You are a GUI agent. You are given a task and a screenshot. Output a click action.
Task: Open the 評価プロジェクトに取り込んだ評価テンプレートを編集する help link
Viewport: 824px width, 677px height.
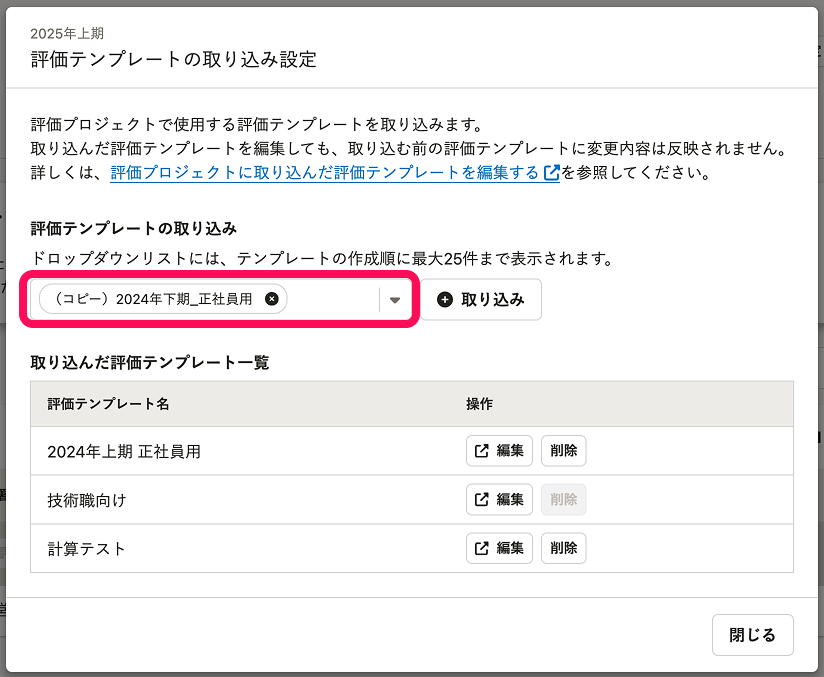point(325,173)
